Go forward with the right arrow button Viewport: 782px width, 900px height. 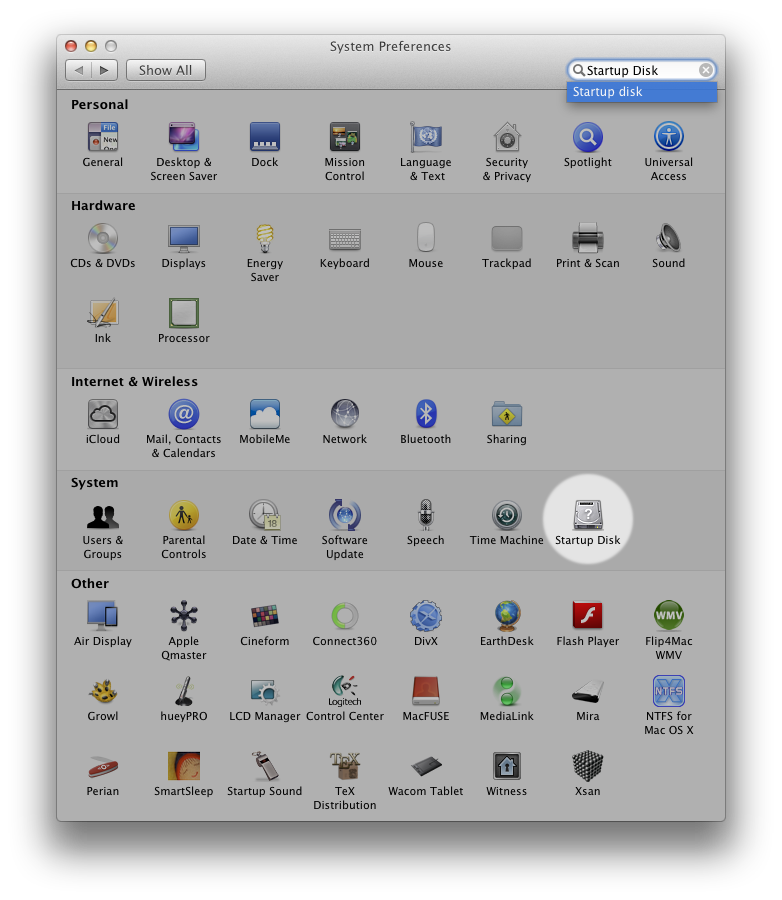coord(104,70)
